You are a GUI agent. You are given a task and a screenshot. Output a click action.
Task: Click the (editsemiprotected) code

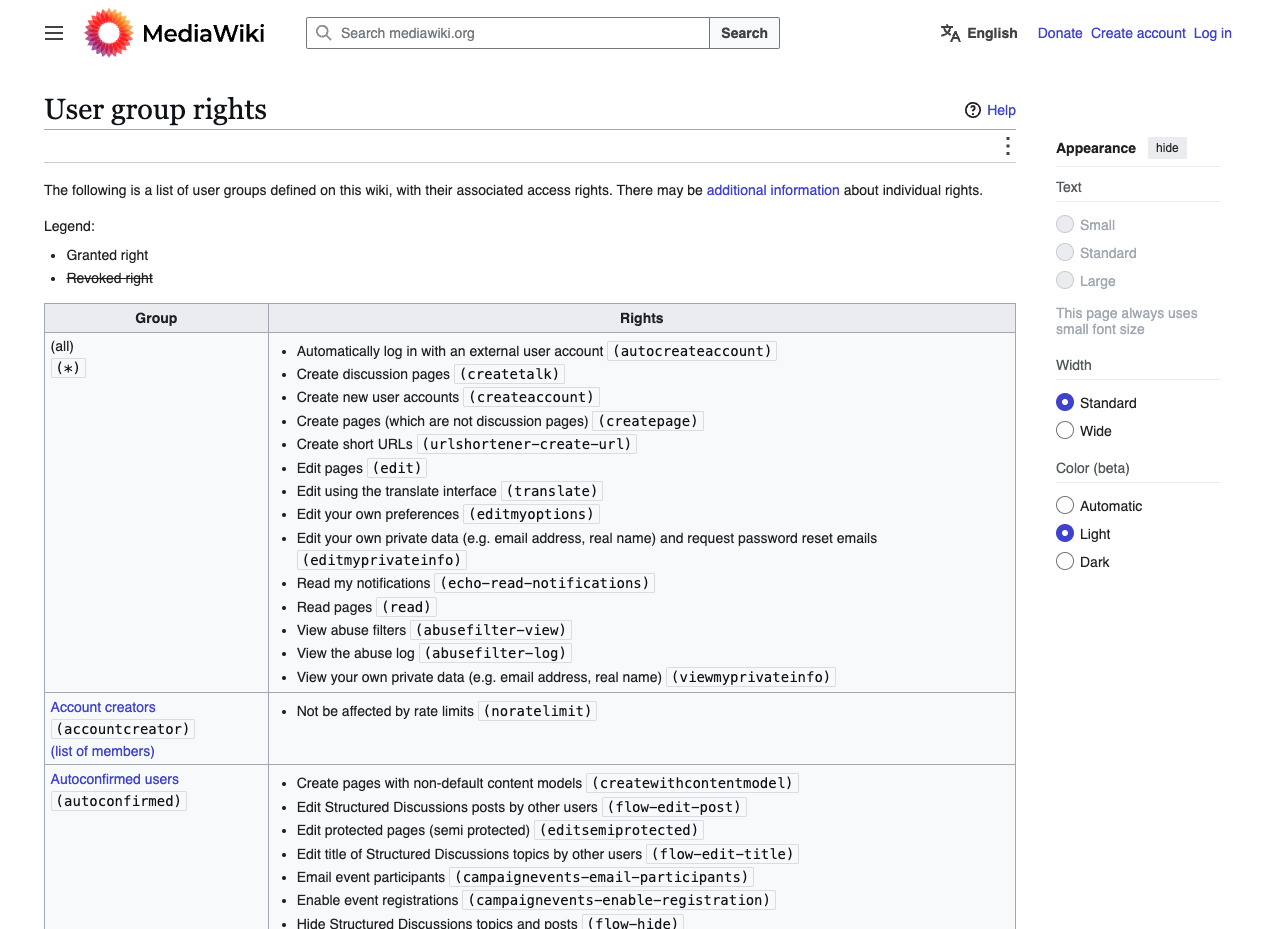[x=619, y=830]
